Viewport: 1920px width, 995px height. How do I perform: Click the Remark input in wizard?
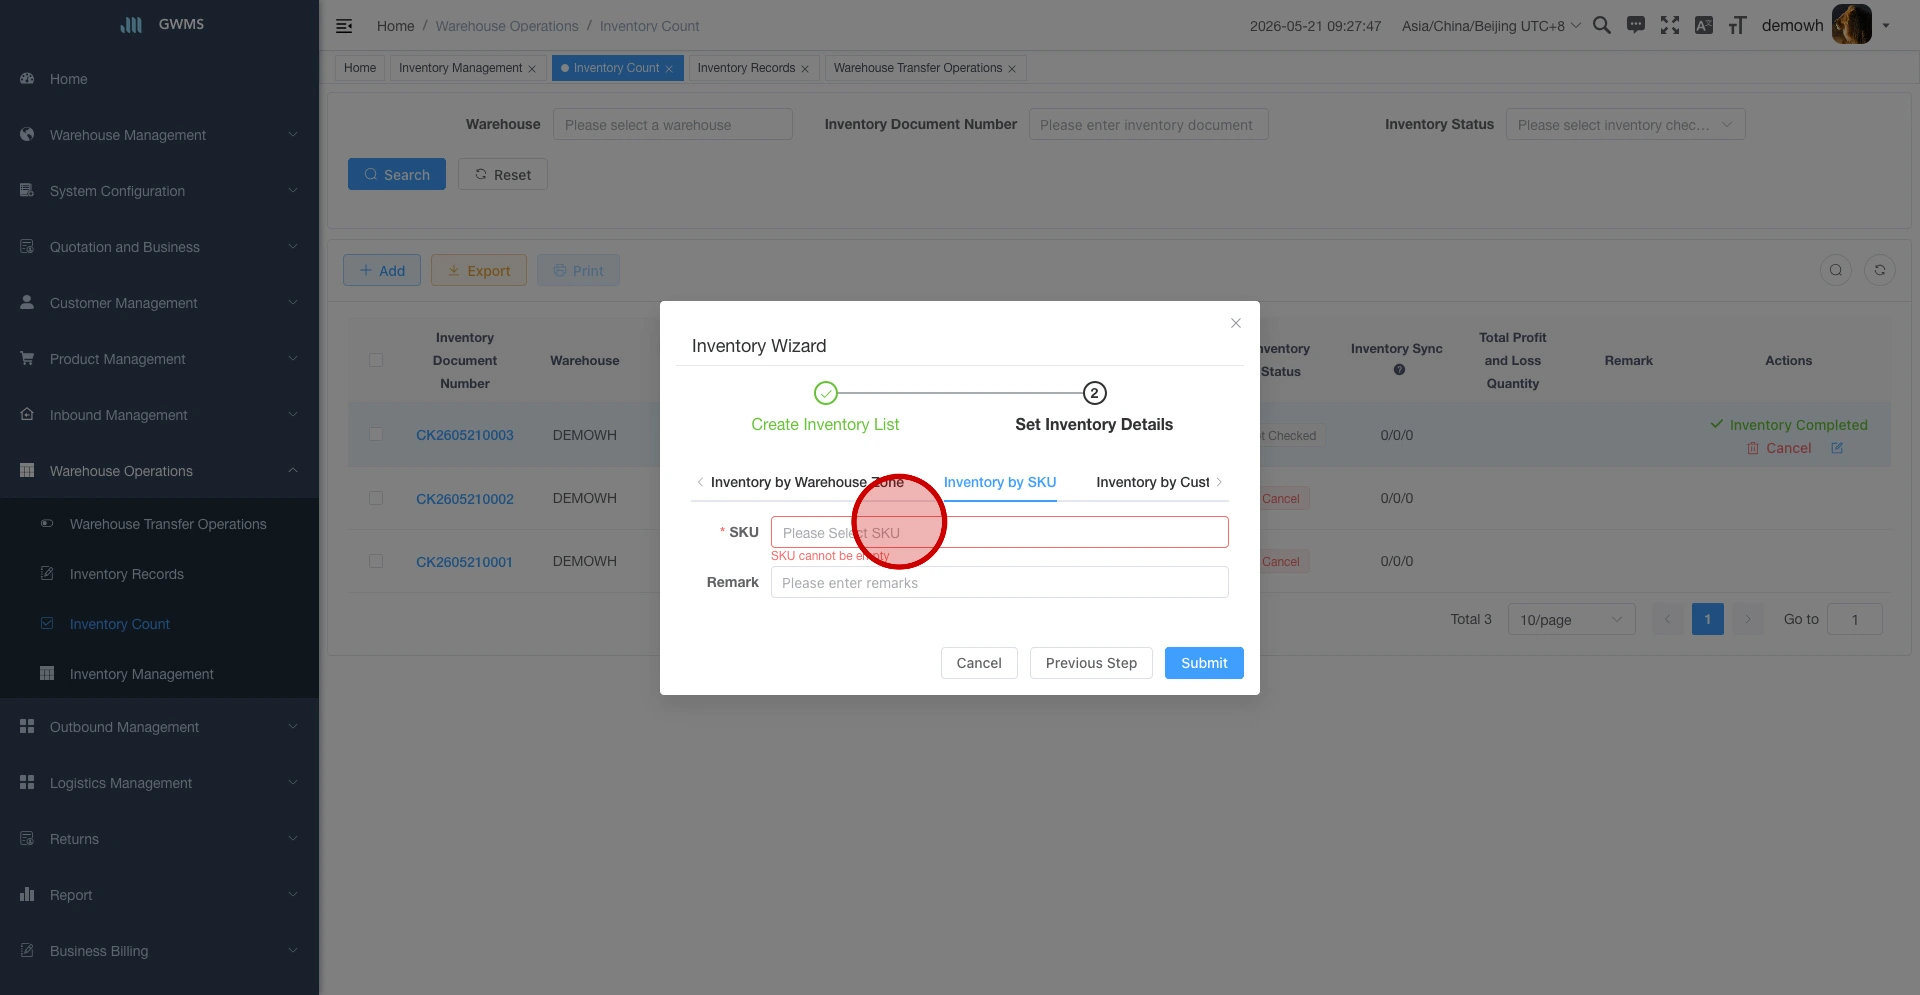[1000, 582]
